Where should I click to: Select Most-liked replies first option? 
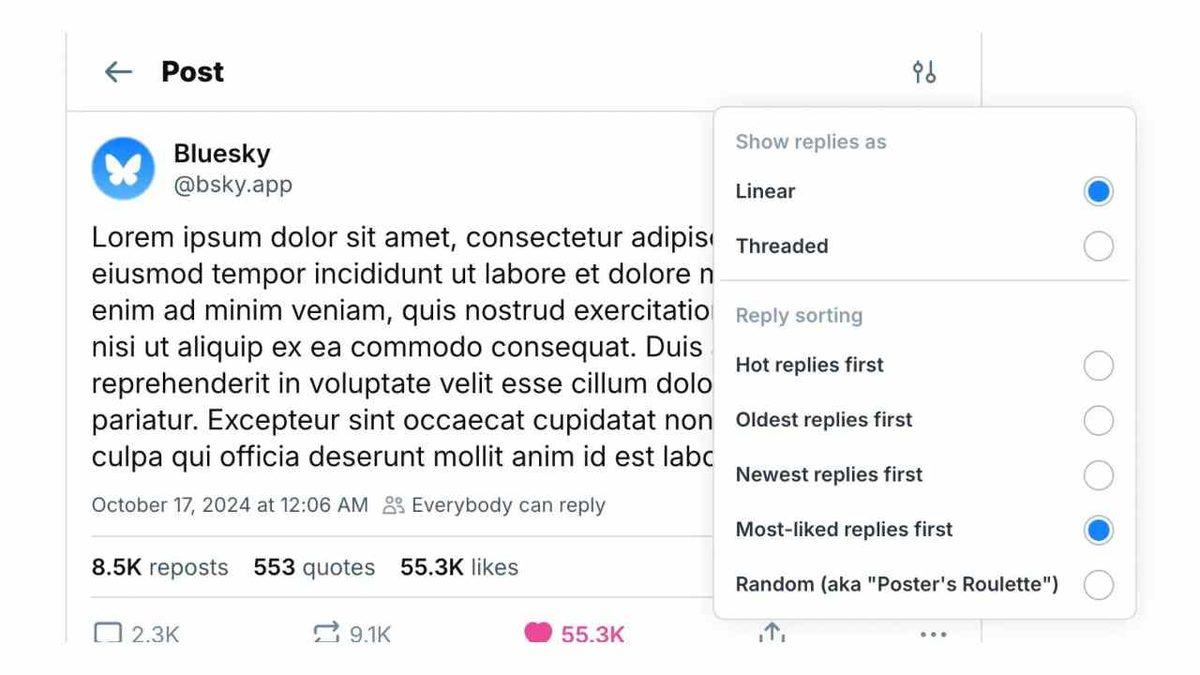(1098, 530)
